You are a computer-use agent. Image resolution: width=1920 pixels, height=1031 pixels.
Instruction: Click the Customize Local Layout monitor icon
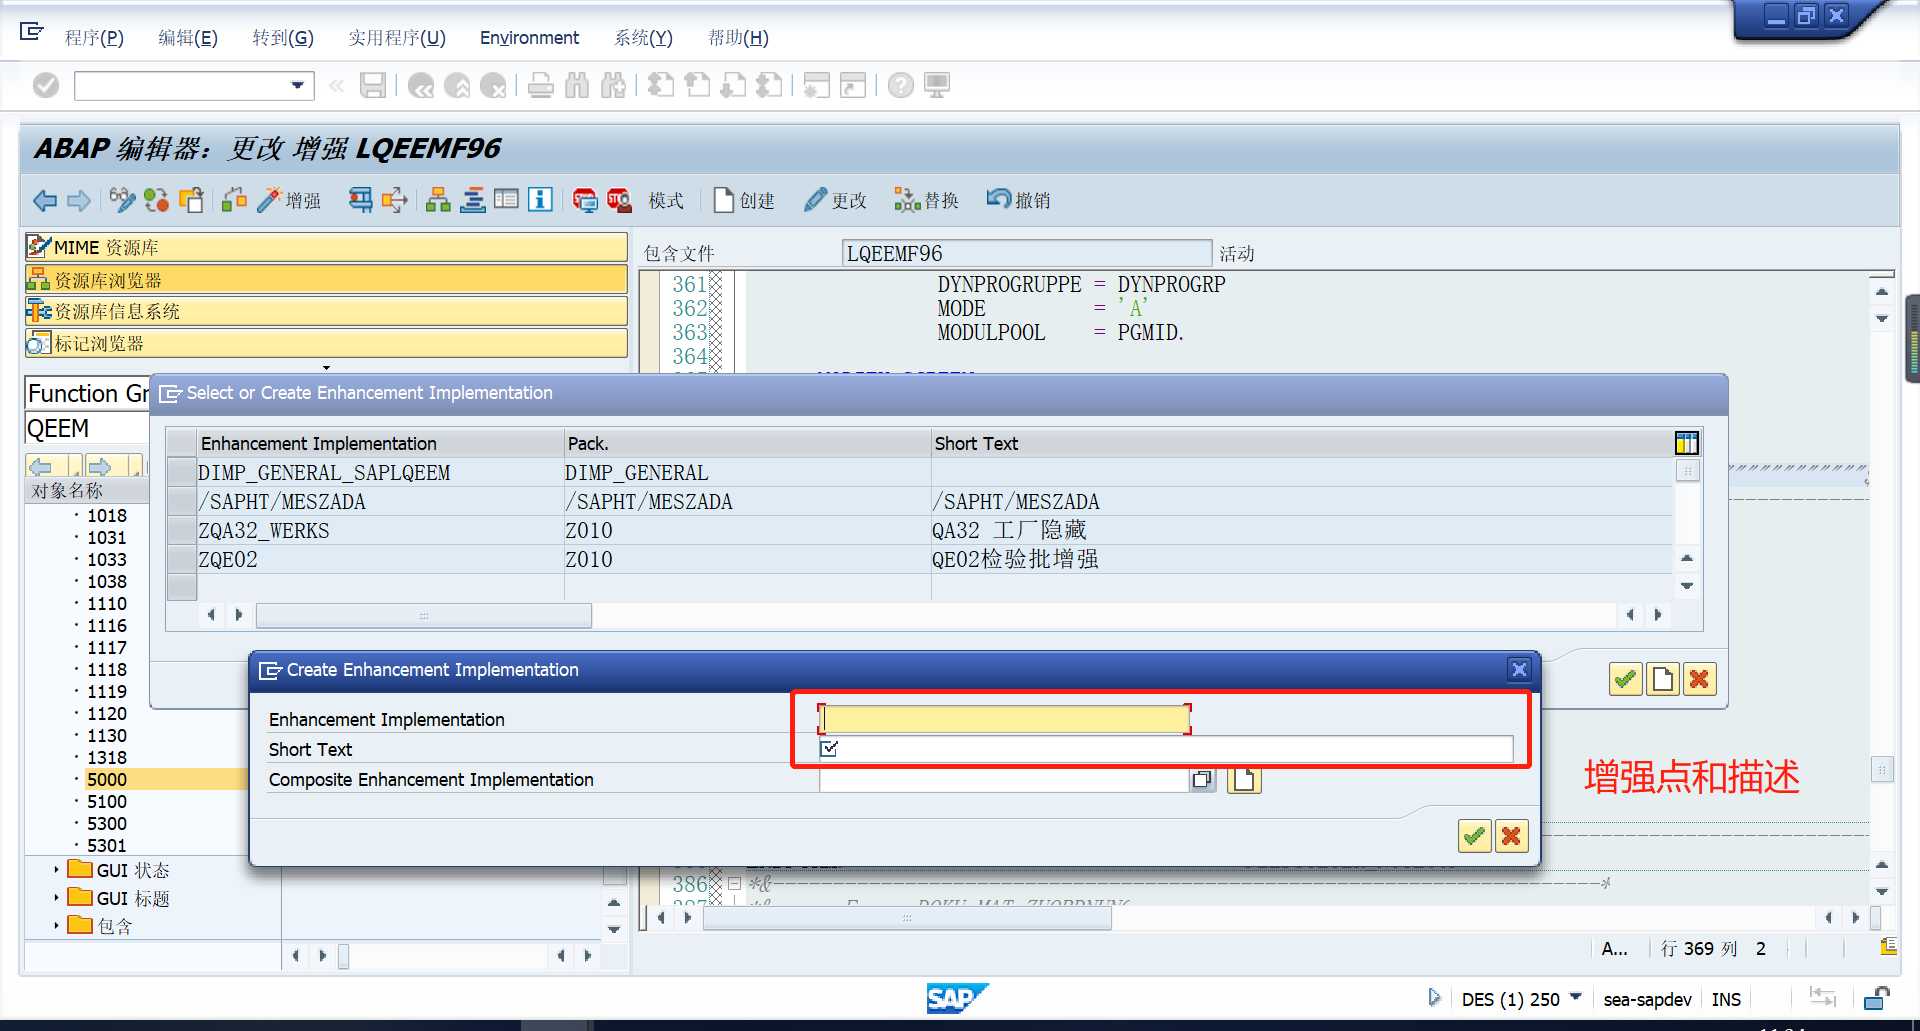[x=937, y=86]
